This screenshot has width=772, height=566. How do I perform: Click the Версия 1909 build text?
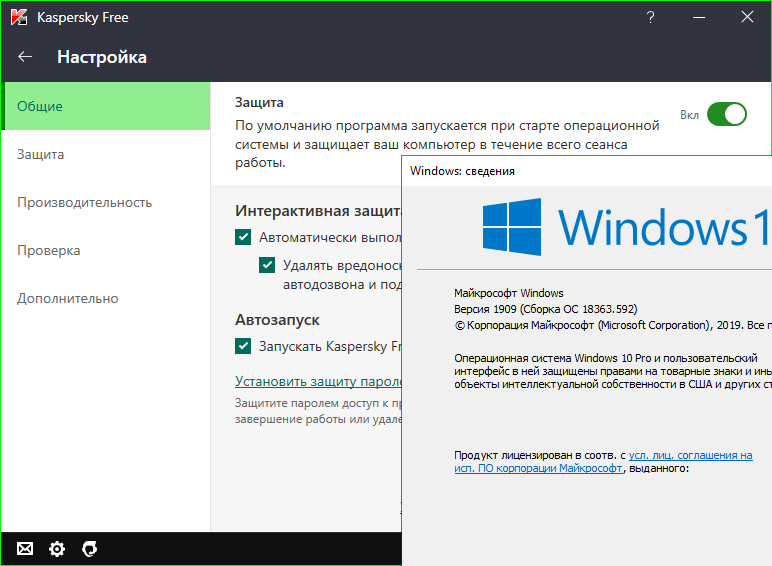click(x=546, y=309)
